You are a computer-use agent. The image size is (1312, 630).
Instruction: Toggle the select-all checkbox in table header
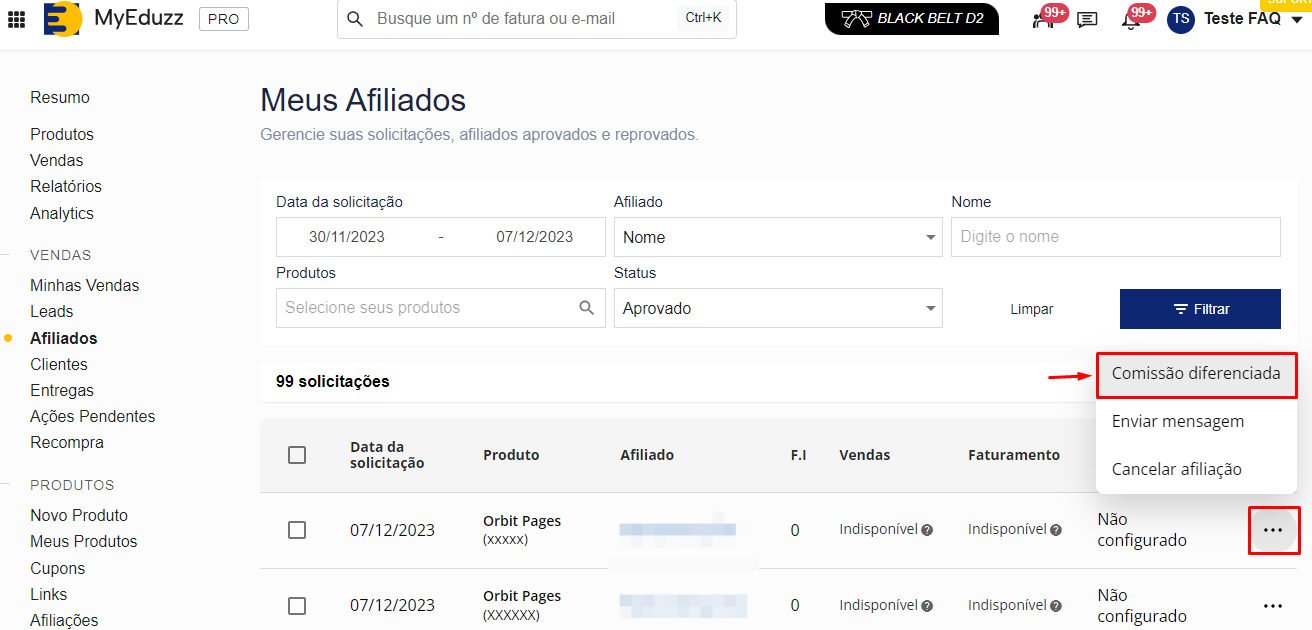pos(297,455)
